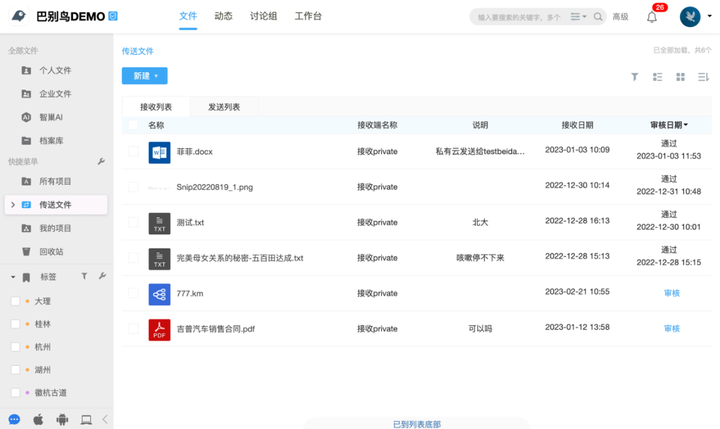720x429 pixels.
Task: Open 智巢AI in the sidebar
Action: coord(51,117)
